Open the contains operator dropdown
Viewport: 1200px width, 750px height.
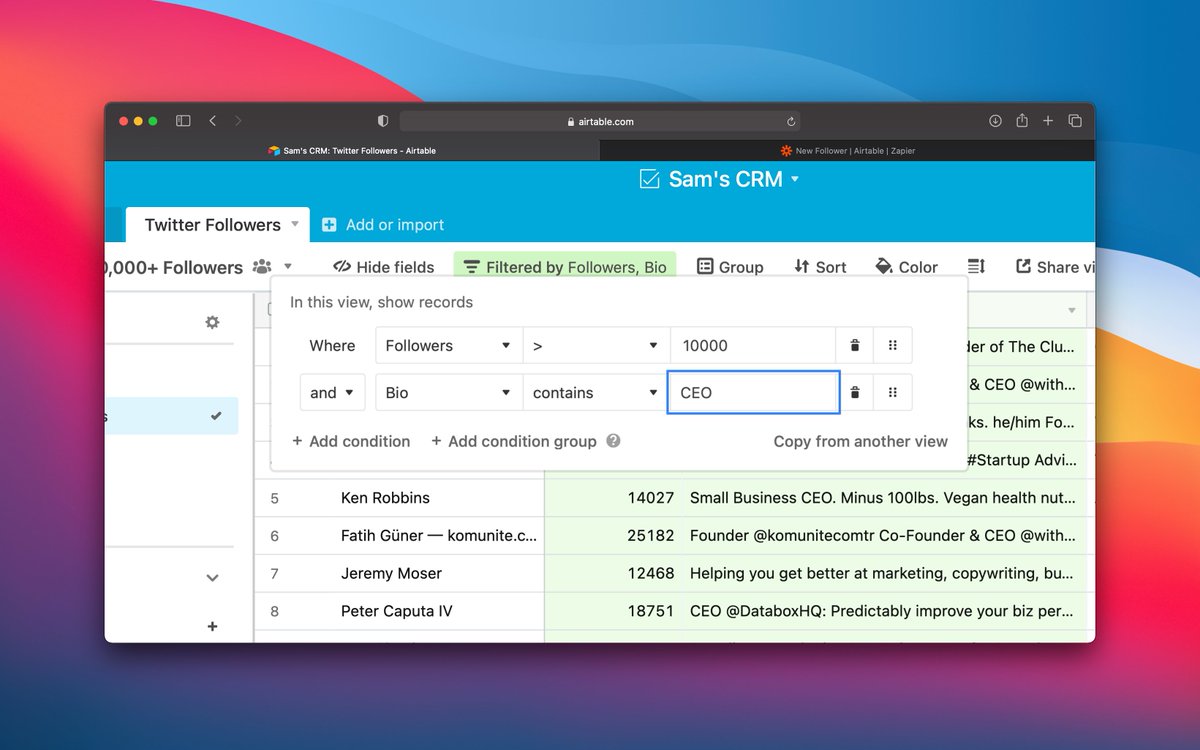(596, 393)
